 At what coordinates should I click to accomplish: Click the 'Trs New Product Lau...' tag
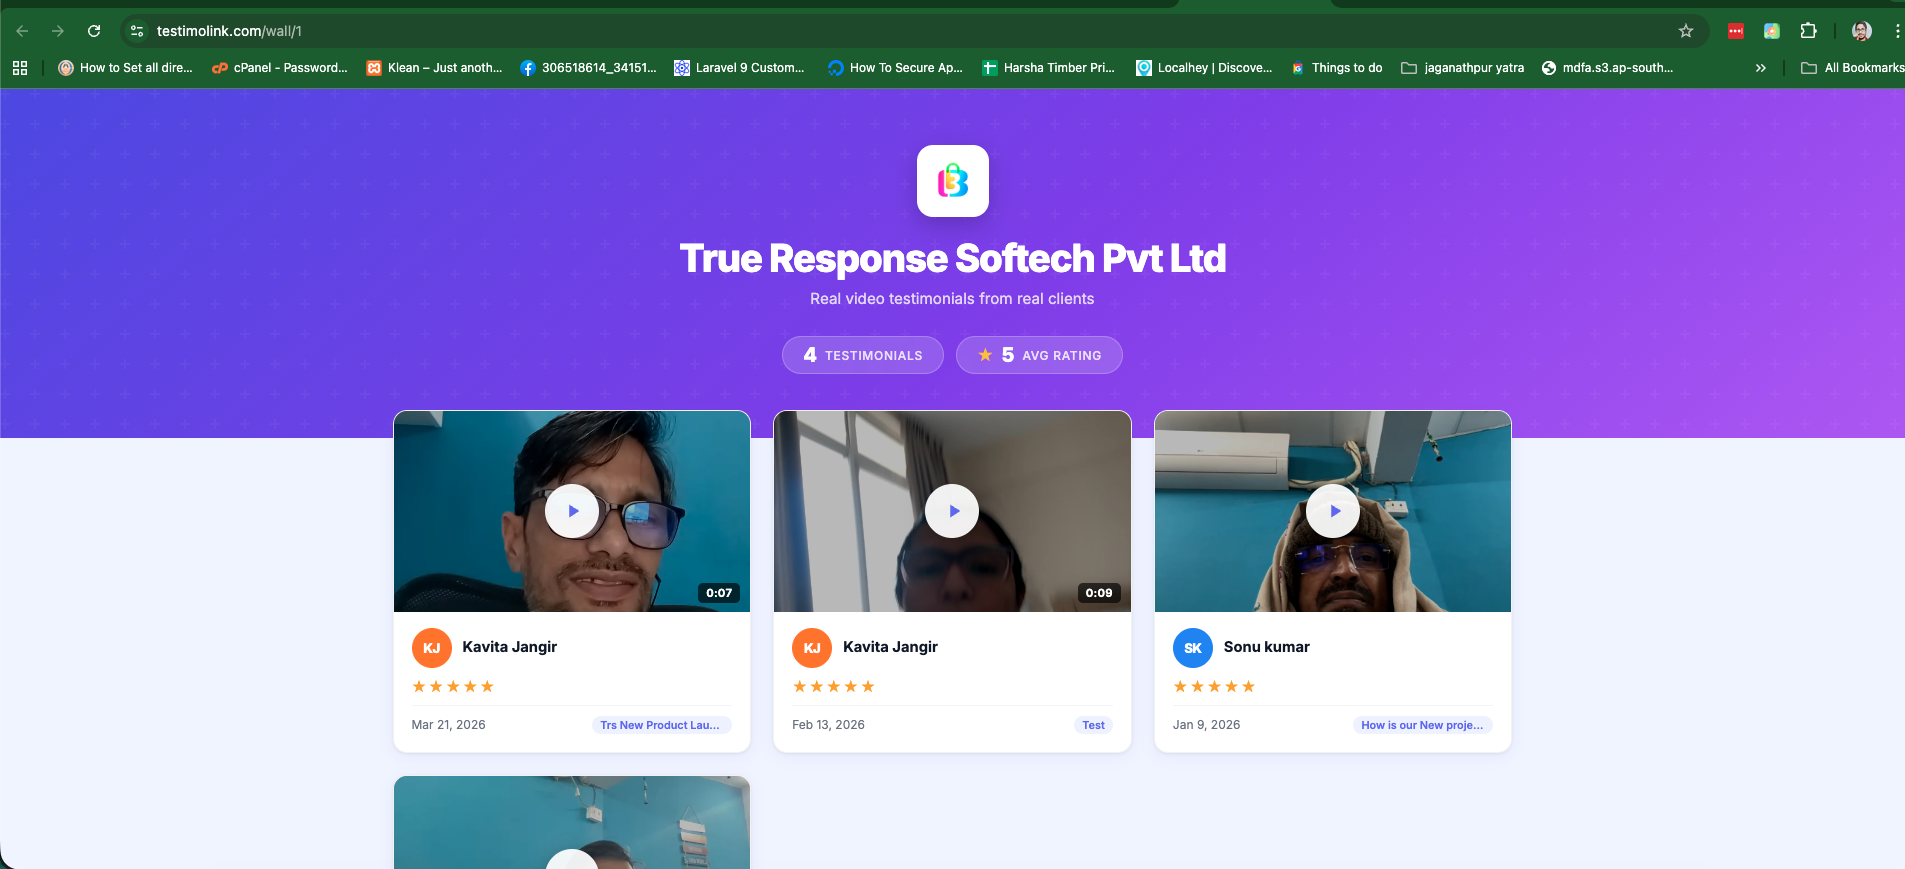[x=660, y=725]
